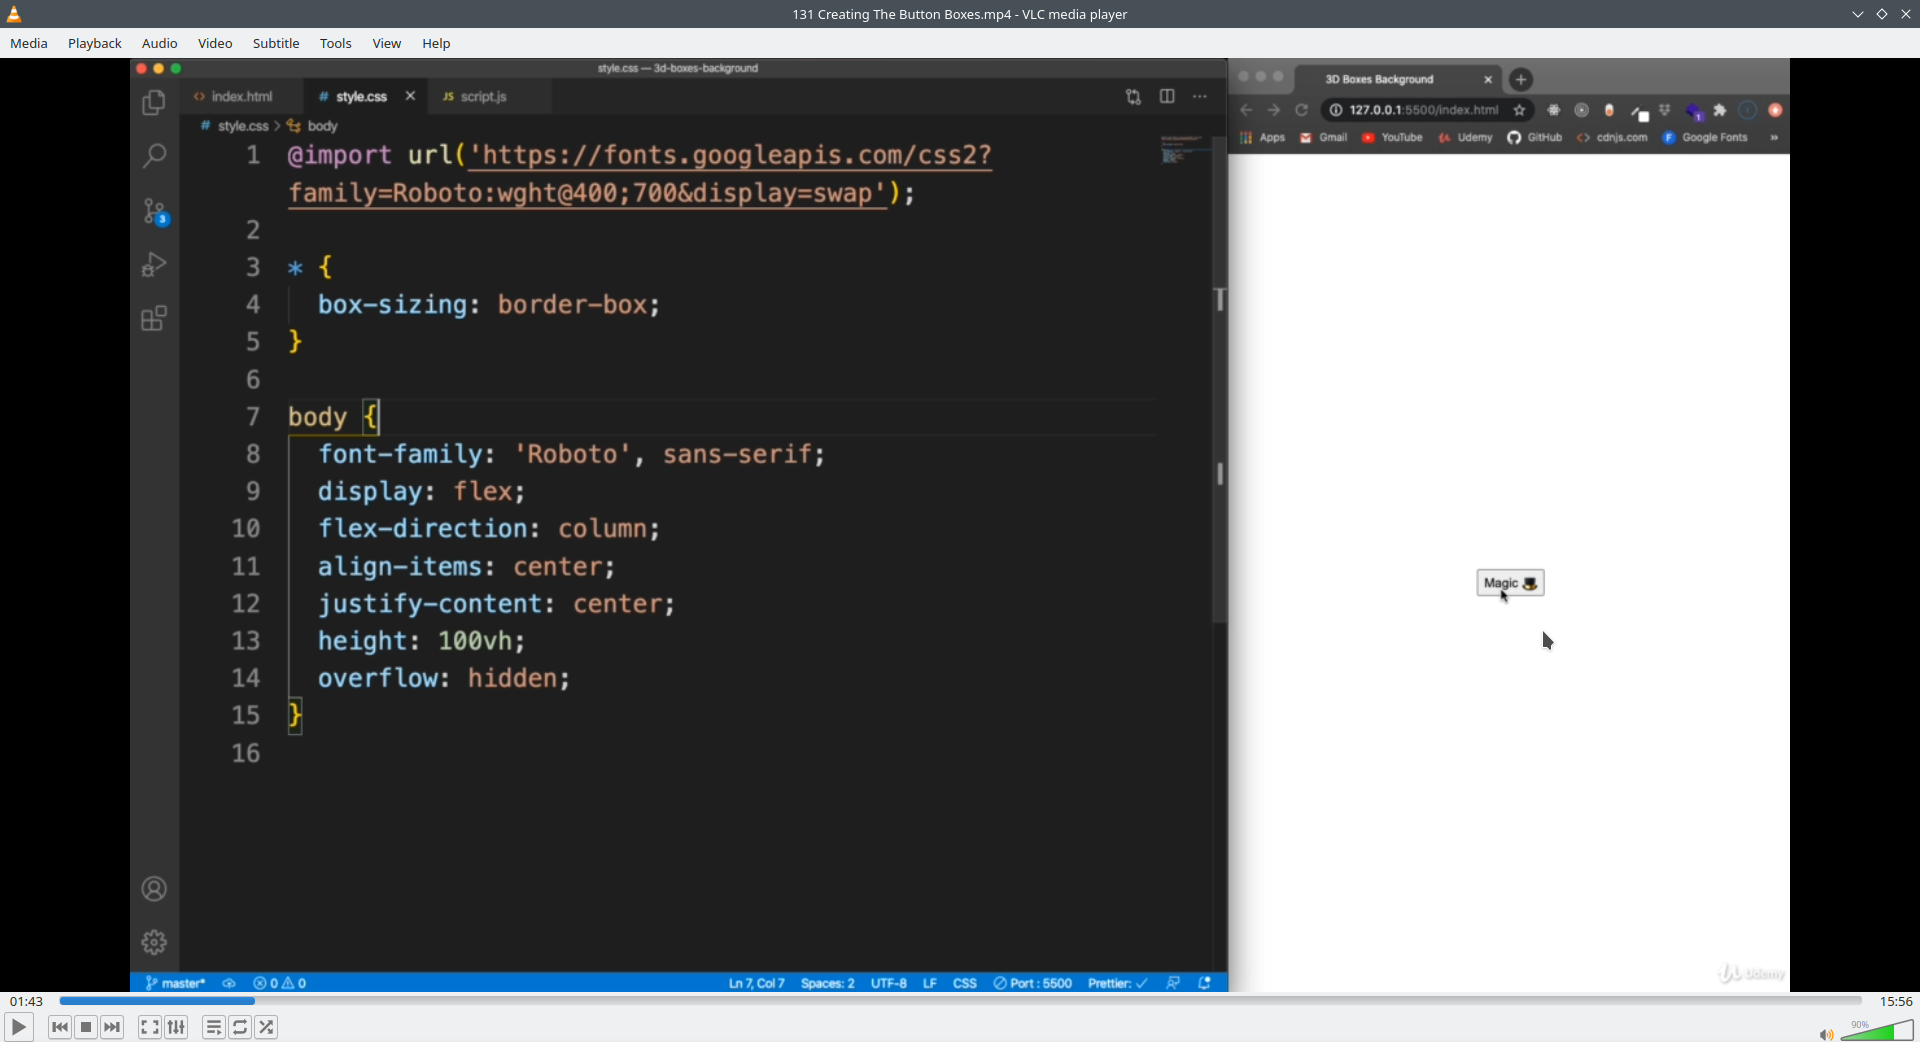Viewport: 1920px width, 1042px height.
Task: Bookmark the page with the star icon
Action: pos(1520,110)
